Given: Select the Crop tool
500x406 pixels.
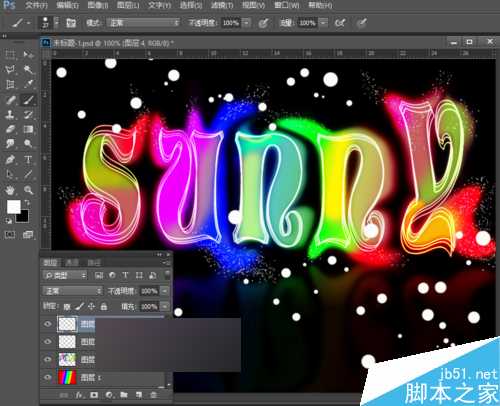Looking at the screenshot, I should (x=10, y=84).
